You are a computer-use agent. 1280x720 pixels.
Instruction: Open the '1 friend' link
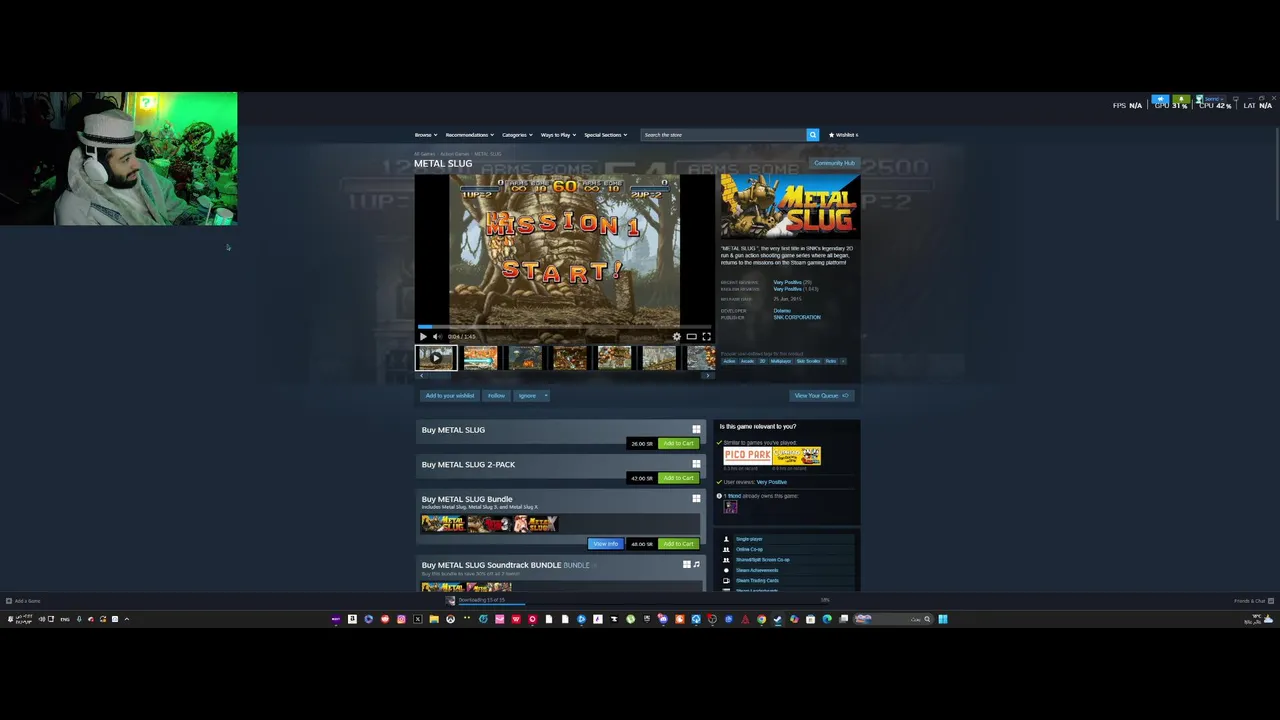(732, 496)
